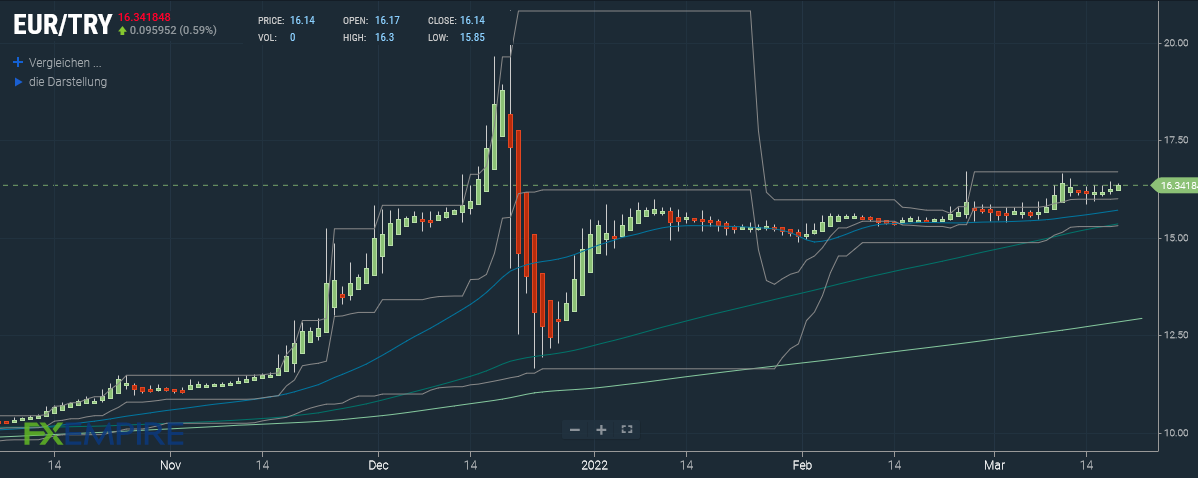
Task: Click the plus icon beside Vergleichen
Action: point(18,63)
